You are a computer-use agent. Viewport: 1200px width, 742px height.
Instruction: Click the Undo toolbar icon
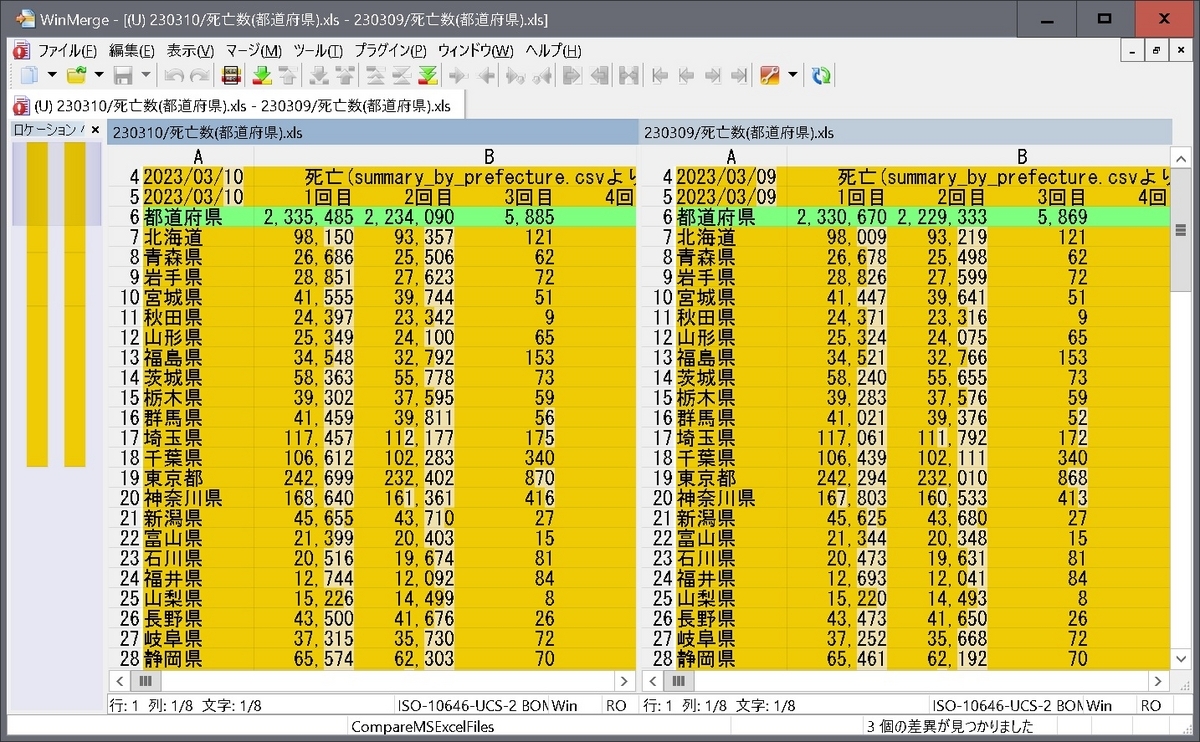click(x=174, y=75)
